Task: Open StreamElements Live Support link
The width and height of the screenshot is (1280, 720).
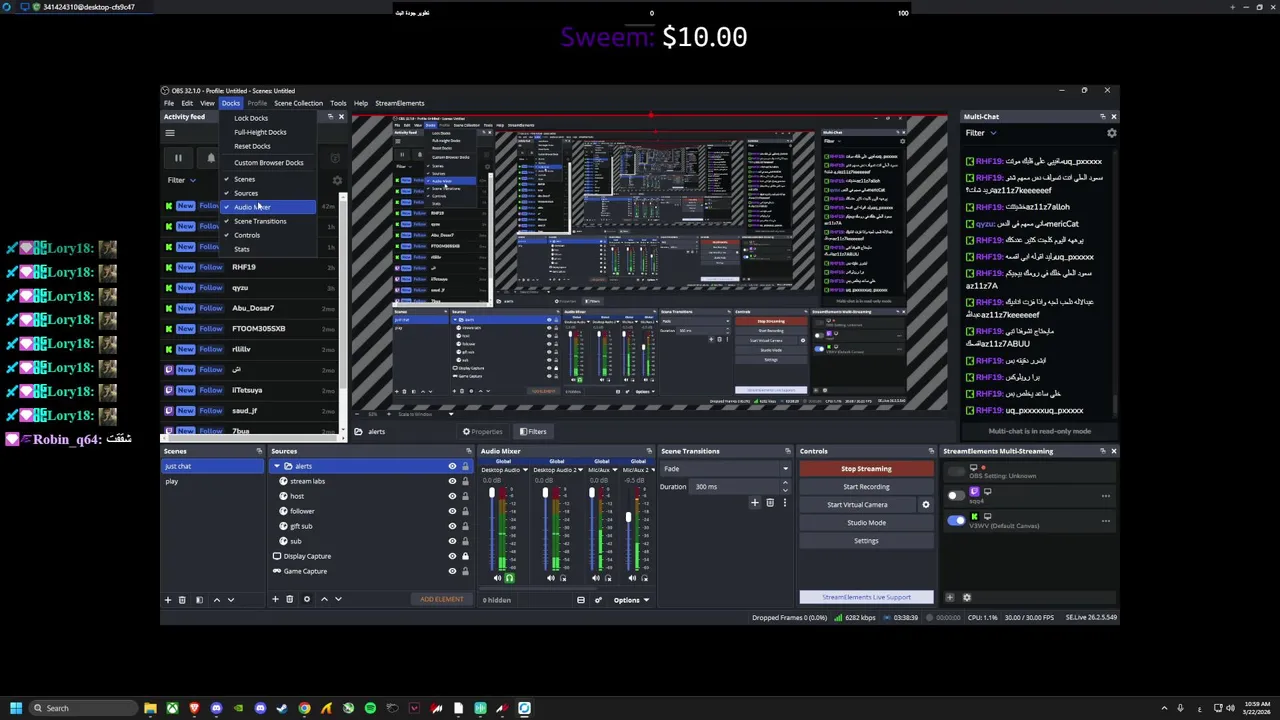Action: point(866,597)
